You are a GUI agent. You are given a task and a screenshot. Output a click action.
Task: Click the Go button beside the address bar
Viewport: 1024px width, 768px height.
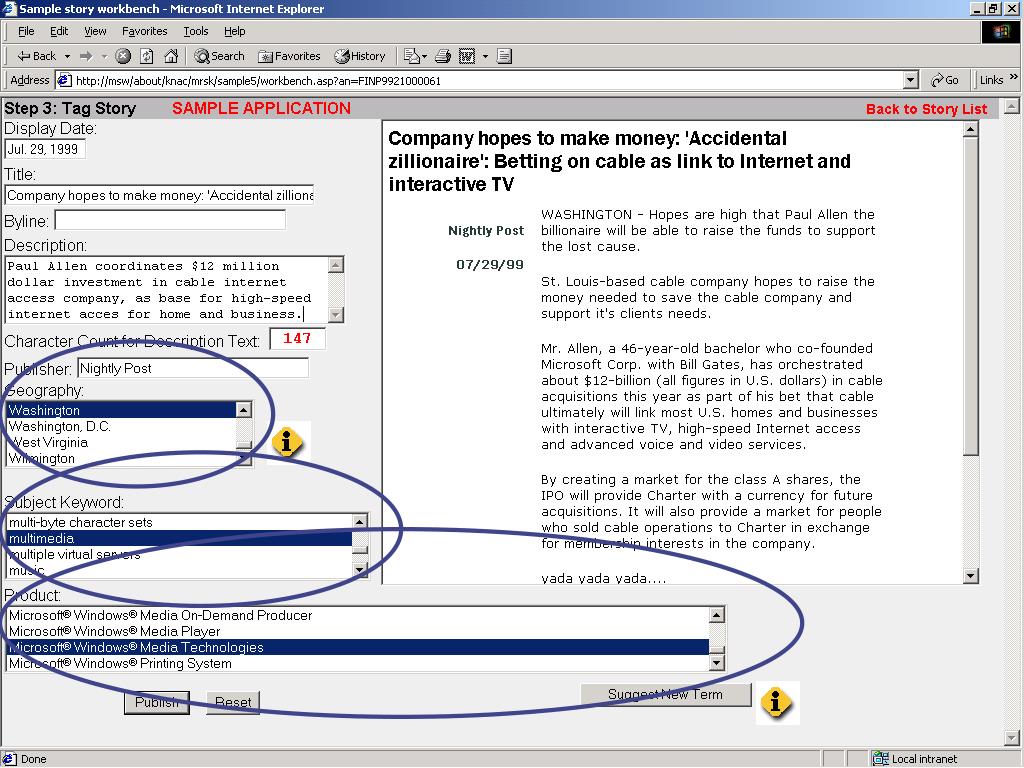[x=945, y=80]
